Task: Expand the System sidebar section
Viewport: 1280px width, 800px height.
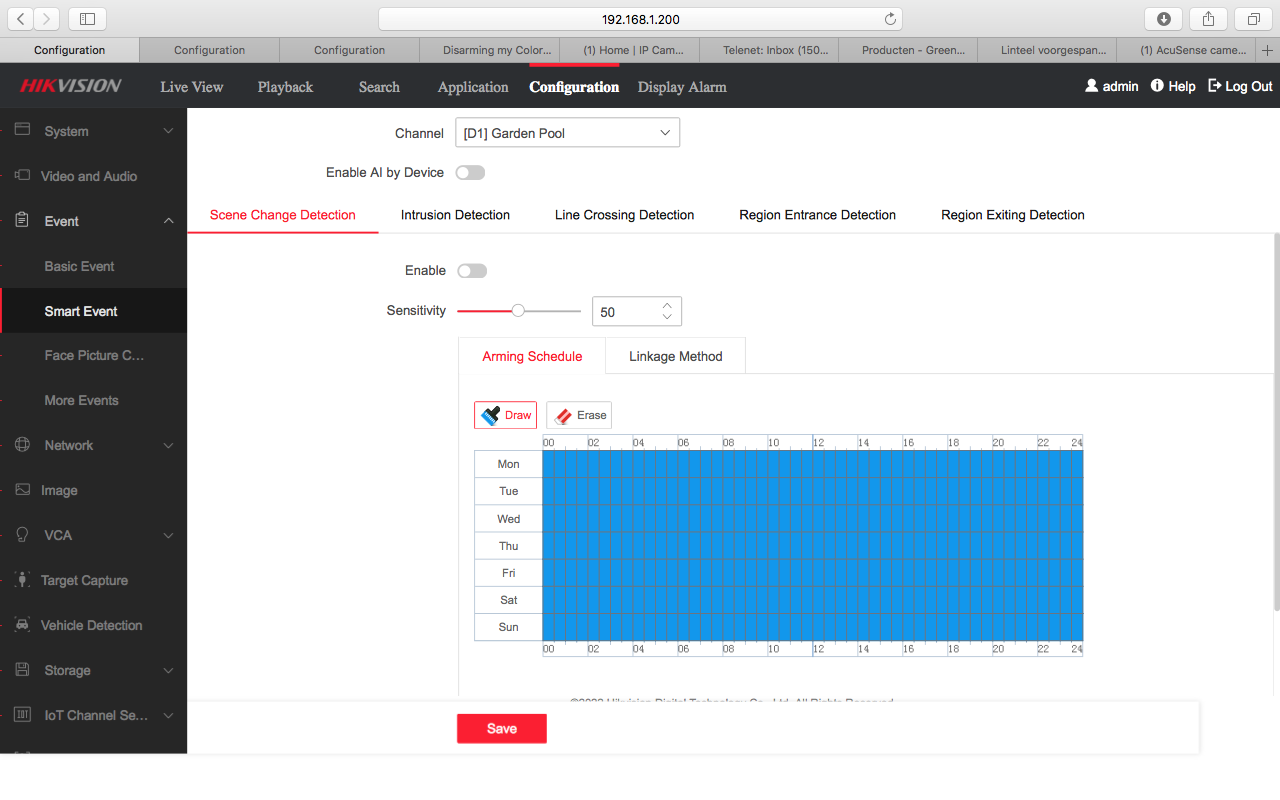Action: [93, 131]
